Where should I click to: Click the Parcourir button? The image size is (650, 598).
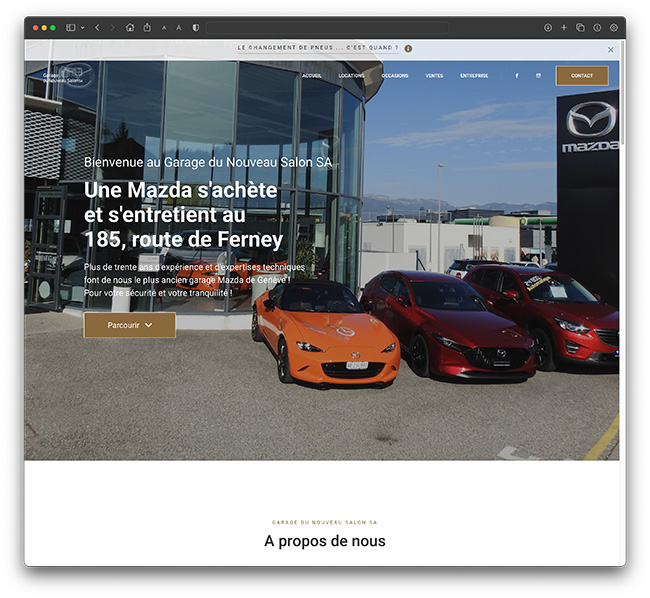coord(130,325)
